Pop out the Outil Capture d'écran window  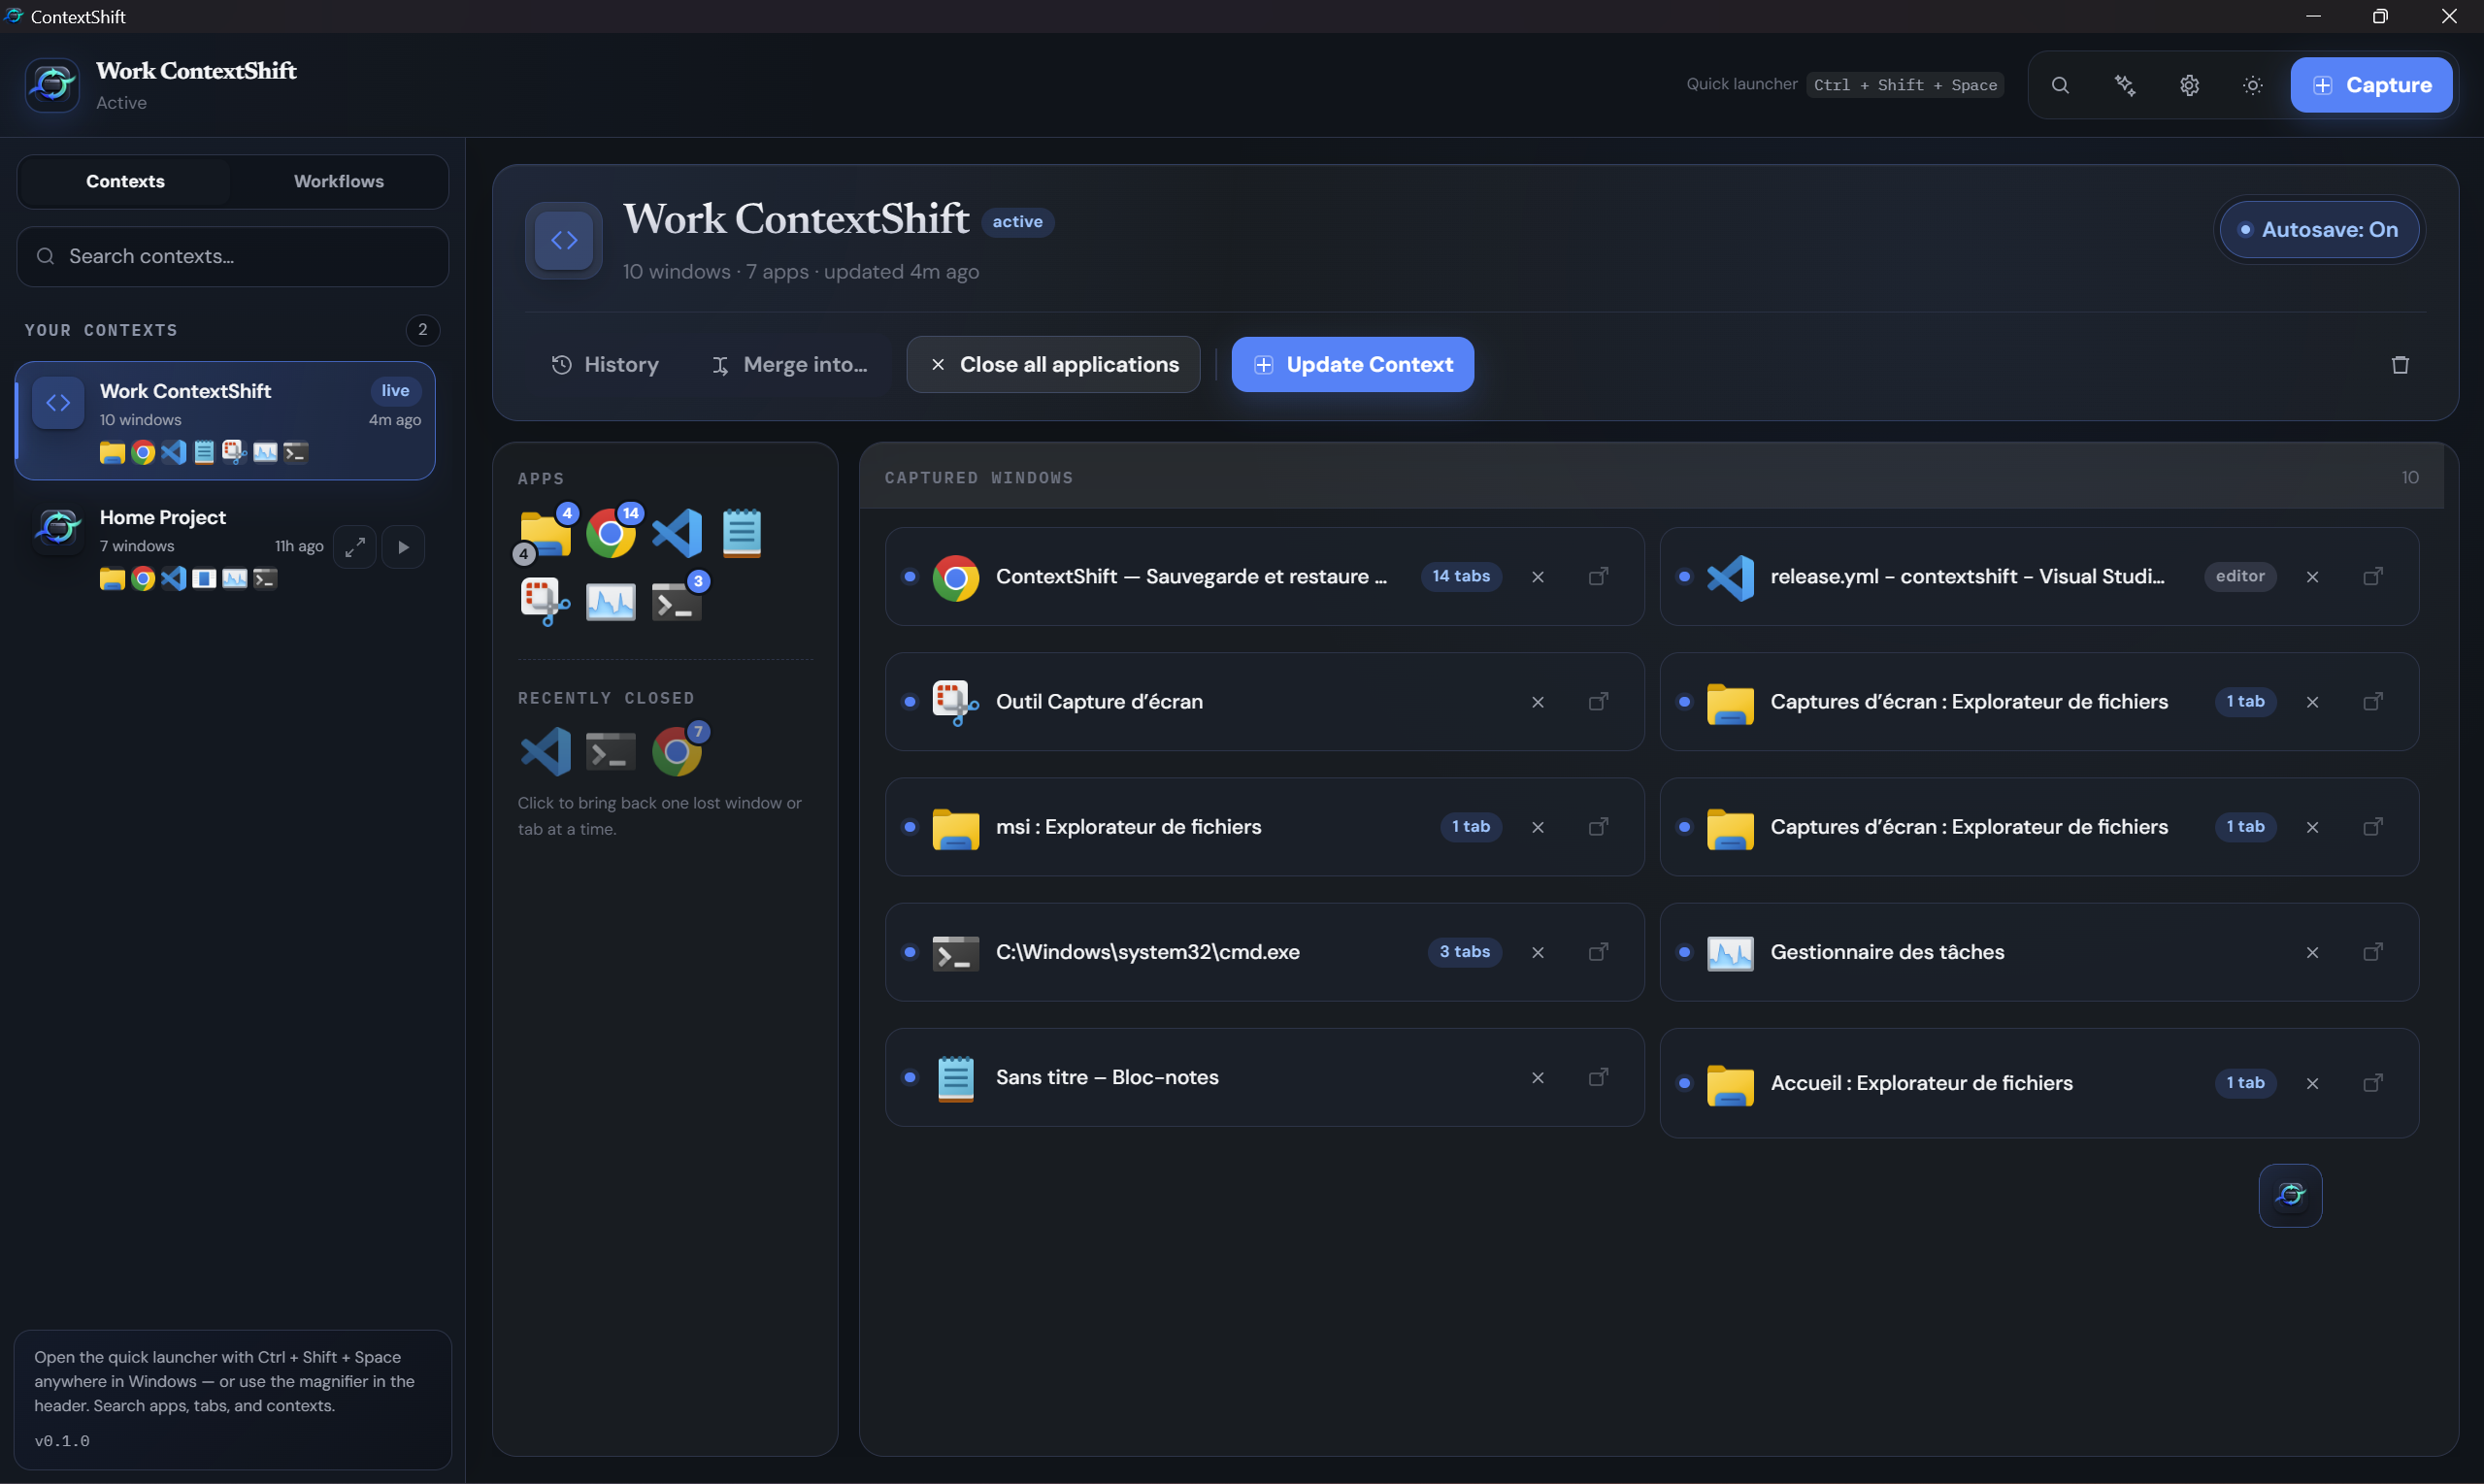(x=1599, y=701)
